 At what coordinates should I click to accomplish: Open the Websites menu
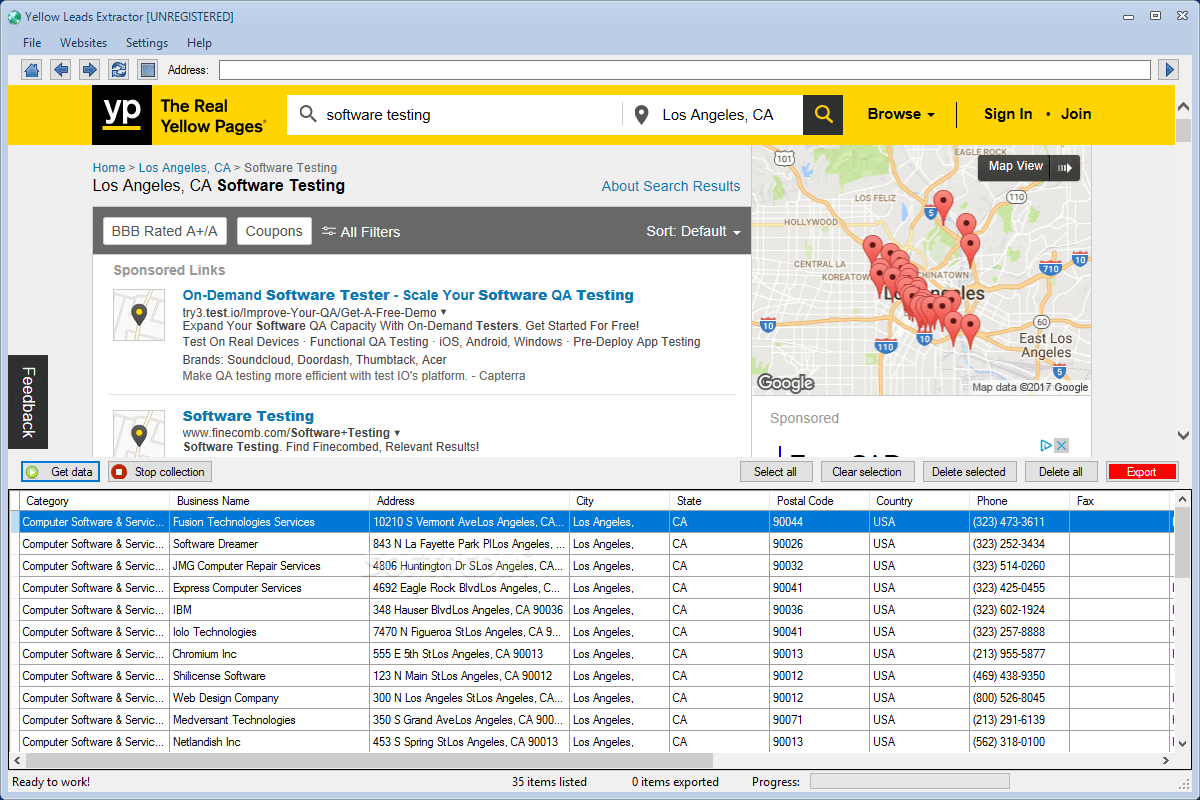(x=83, y=42)
